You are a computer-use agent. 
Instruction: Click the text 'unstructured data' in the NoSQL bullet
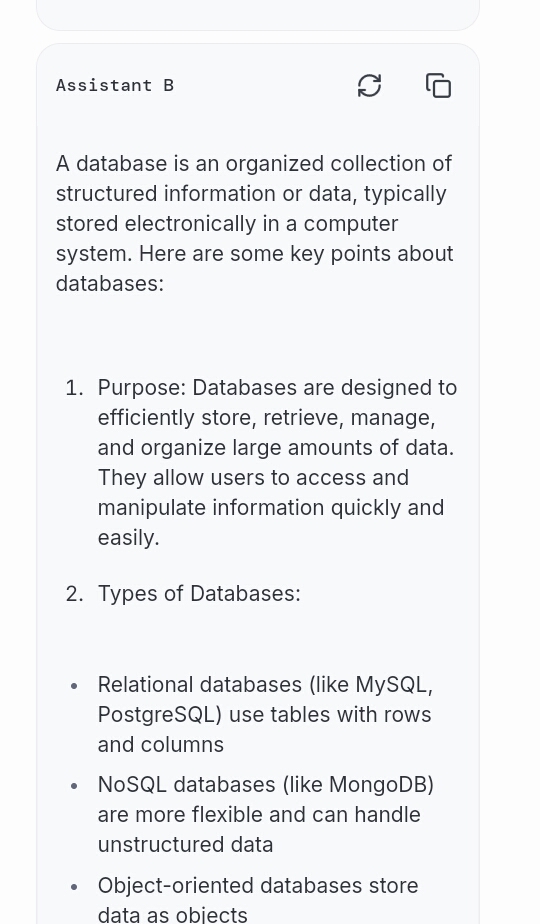[x=185, y=844]
